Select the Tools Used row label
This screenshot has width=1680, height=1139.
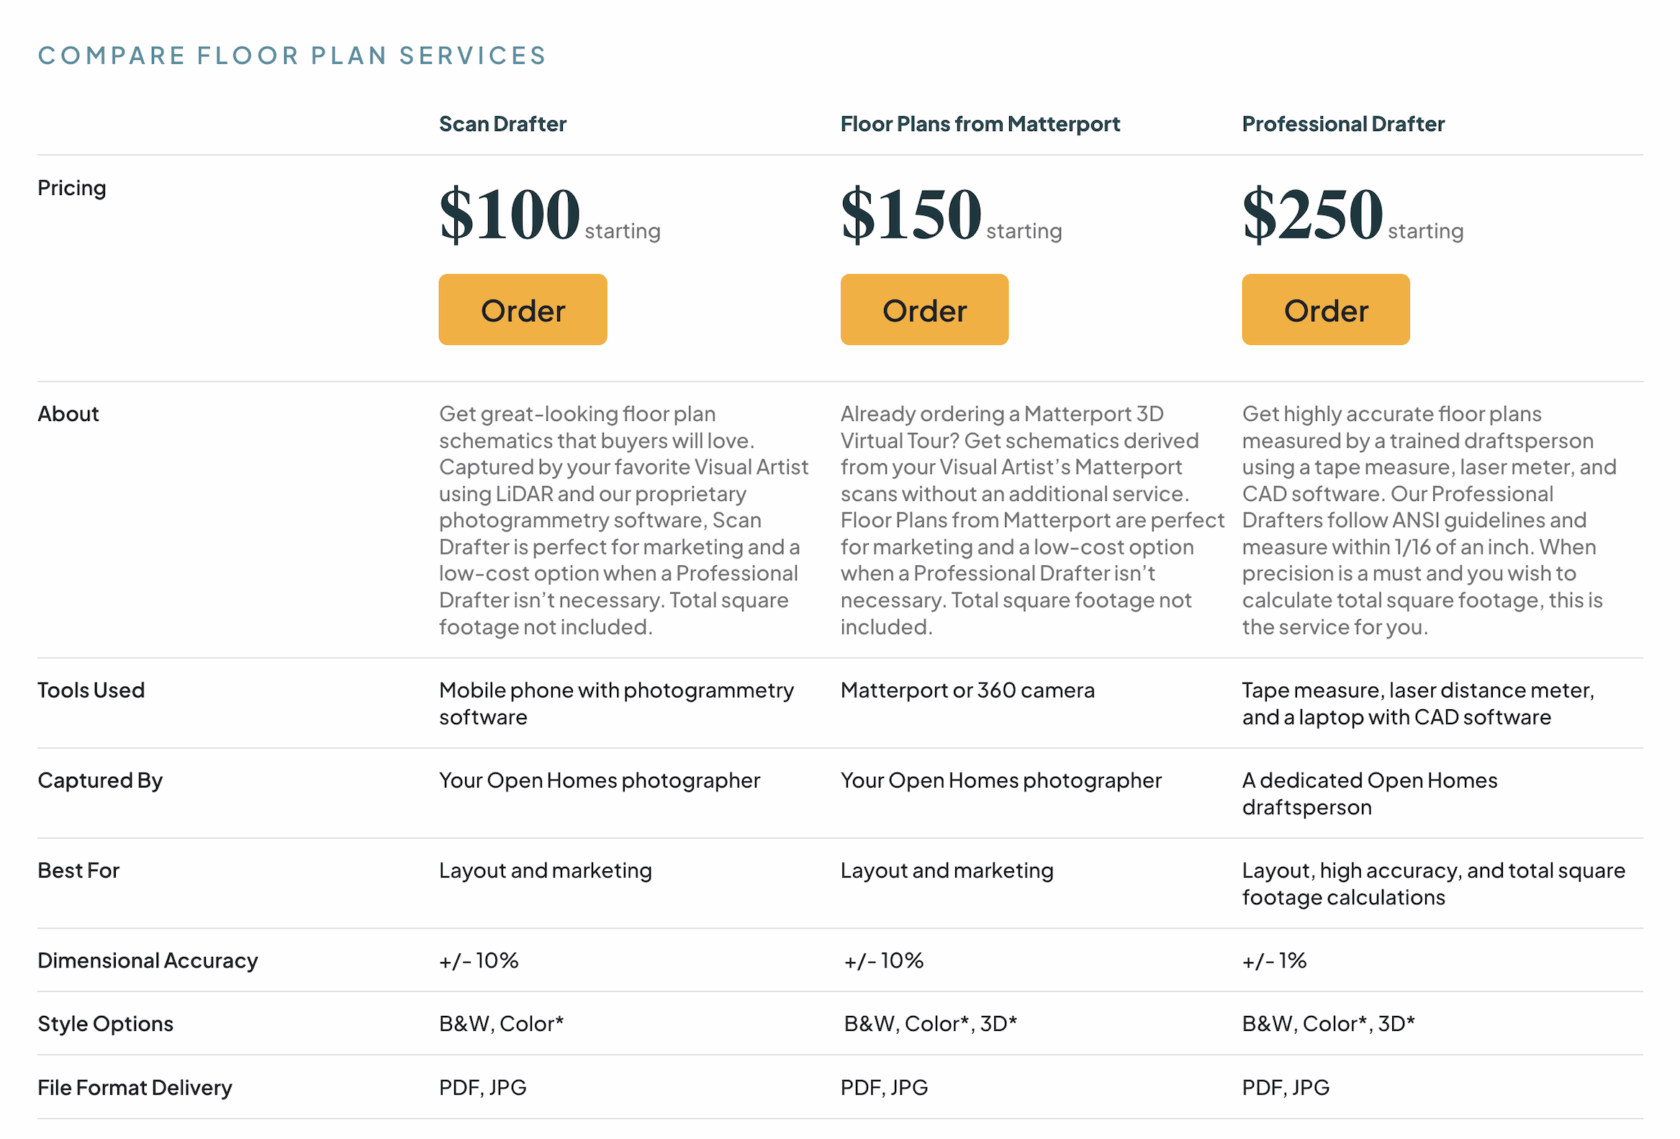tap(91, 690)
